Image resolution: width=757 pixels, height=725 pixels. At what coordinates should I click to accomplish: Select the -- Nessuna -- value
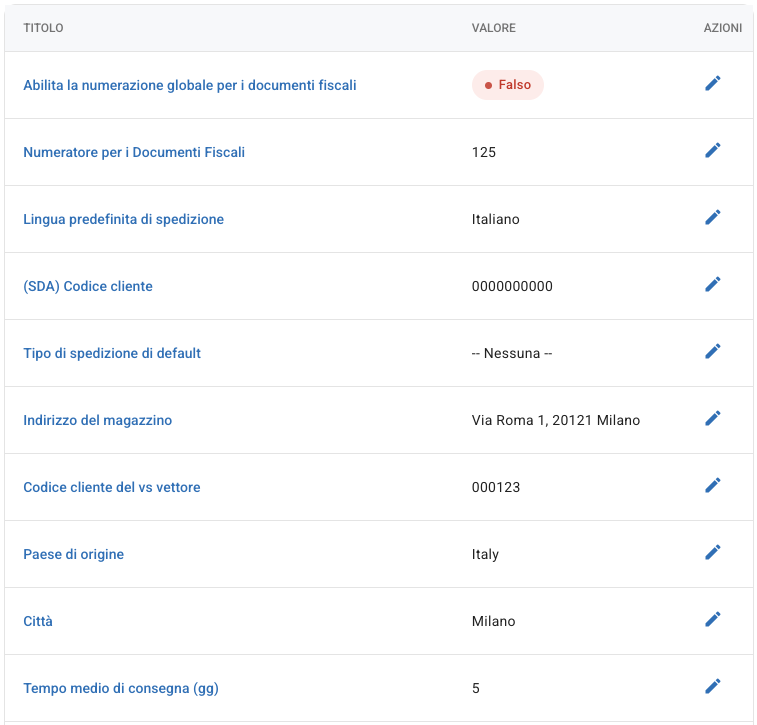click(x=512, y=353)
